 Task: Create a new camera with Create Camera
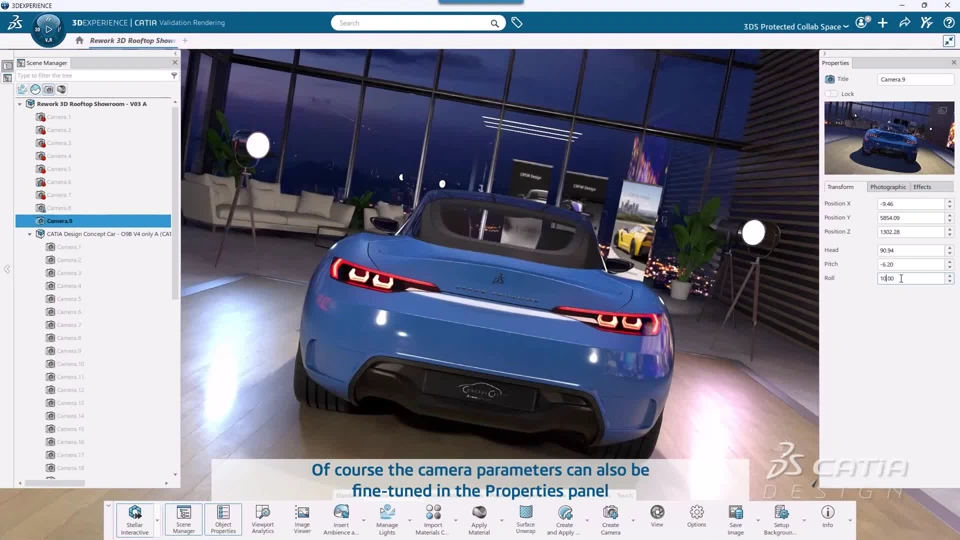pyautogui.click(x=610, y=519)
